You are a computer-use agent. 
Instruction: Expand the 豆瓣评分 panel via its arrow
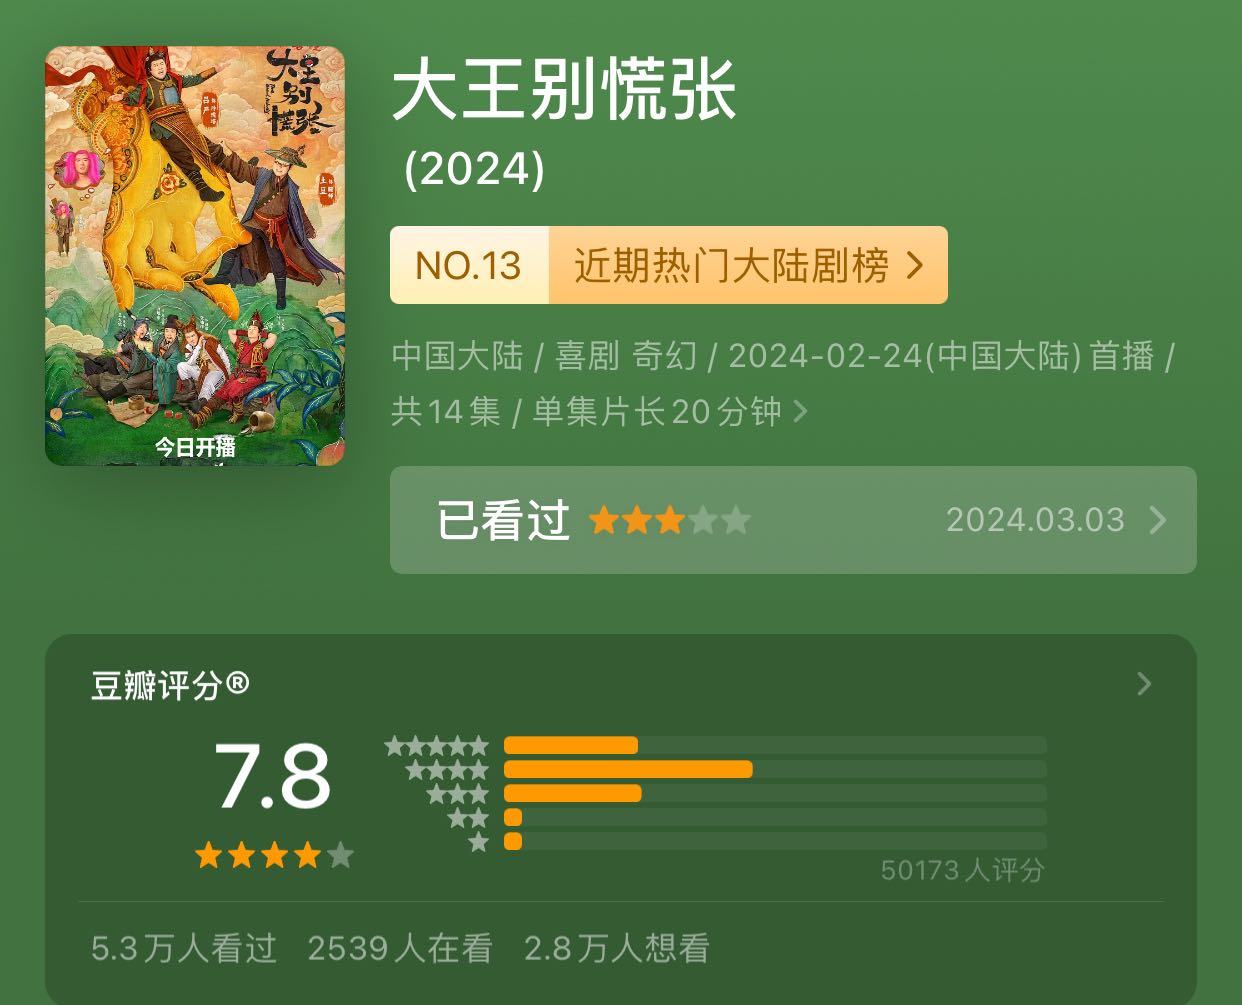pyautogui.click(x=1145, y=684)
